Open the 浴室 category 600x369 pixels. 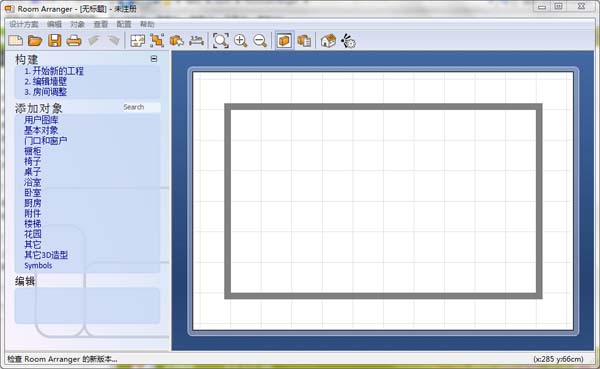click(33, 182)
